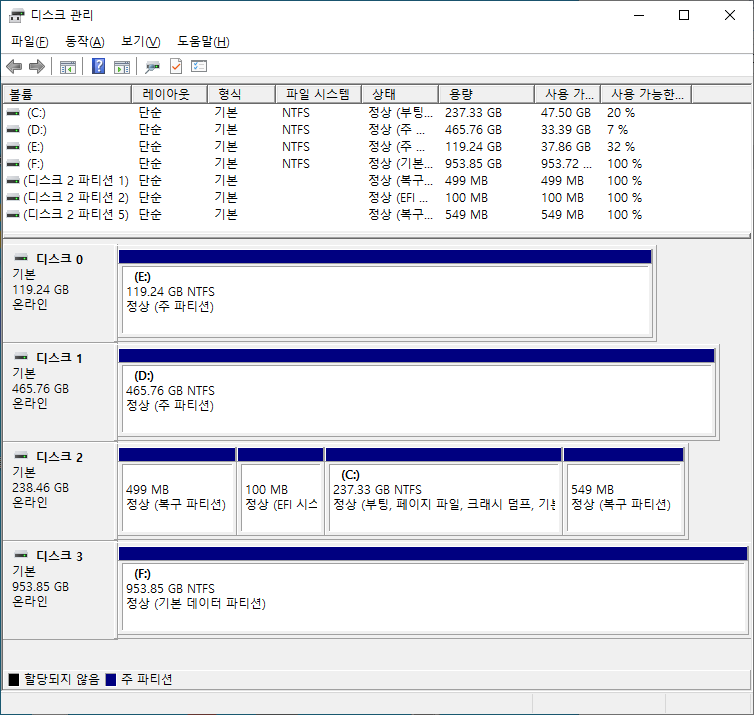
Task: Click the 정상 (EFI ... status cell
Action: pyautogui.click(x=398, y=197)
